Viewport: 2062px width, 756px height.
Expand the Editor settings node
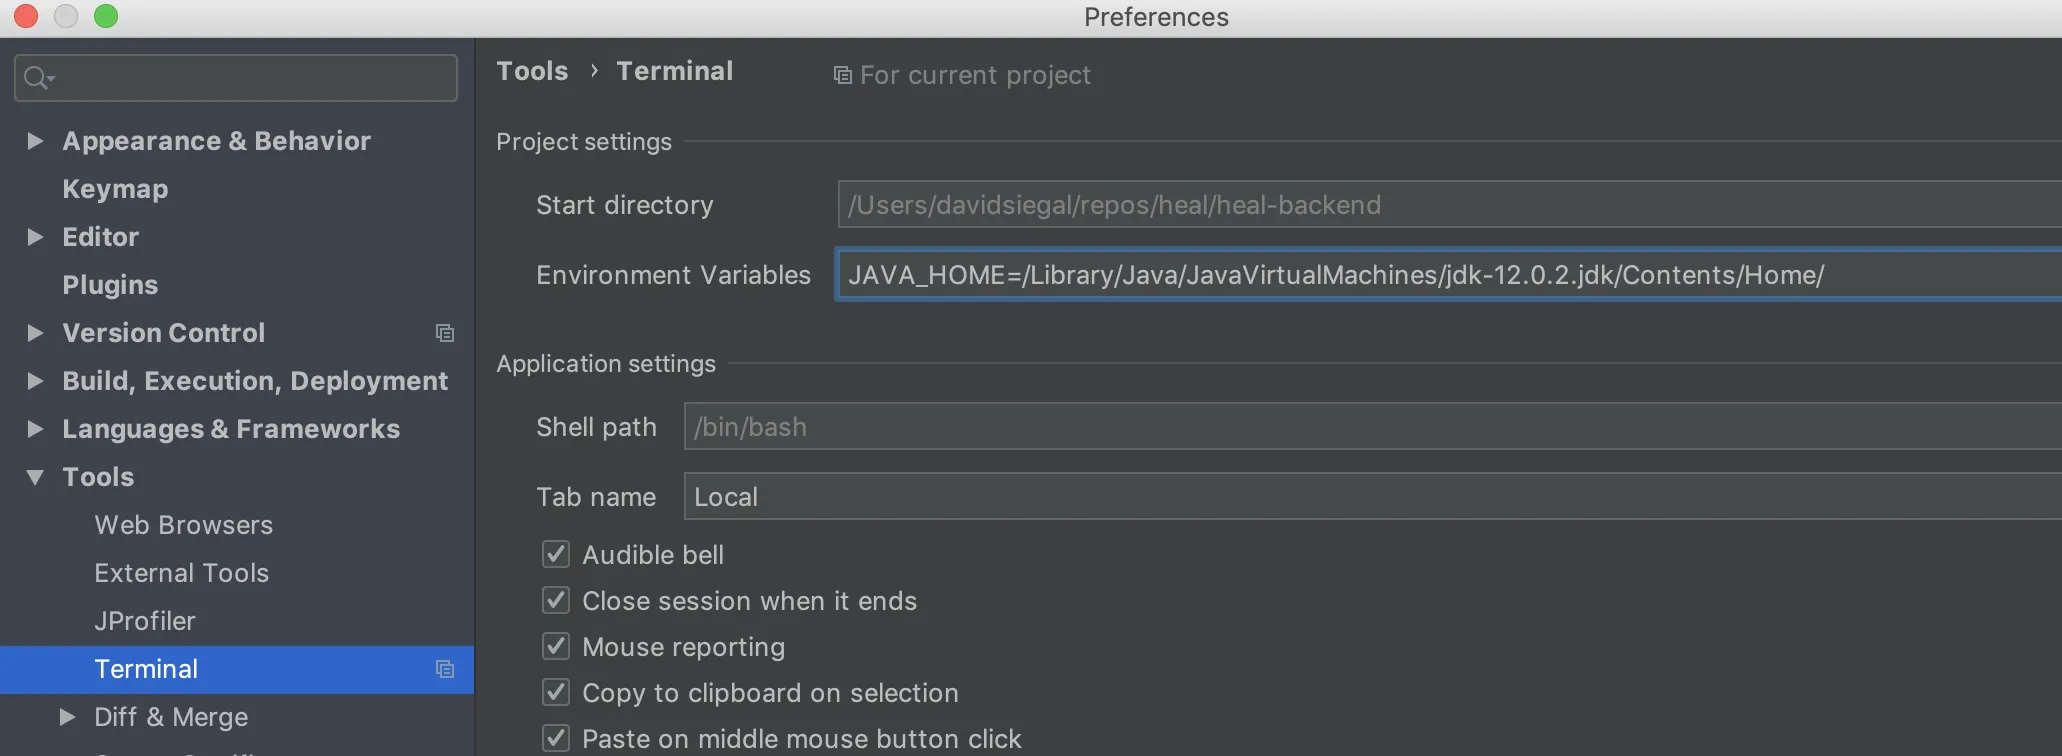pos(35,237)
